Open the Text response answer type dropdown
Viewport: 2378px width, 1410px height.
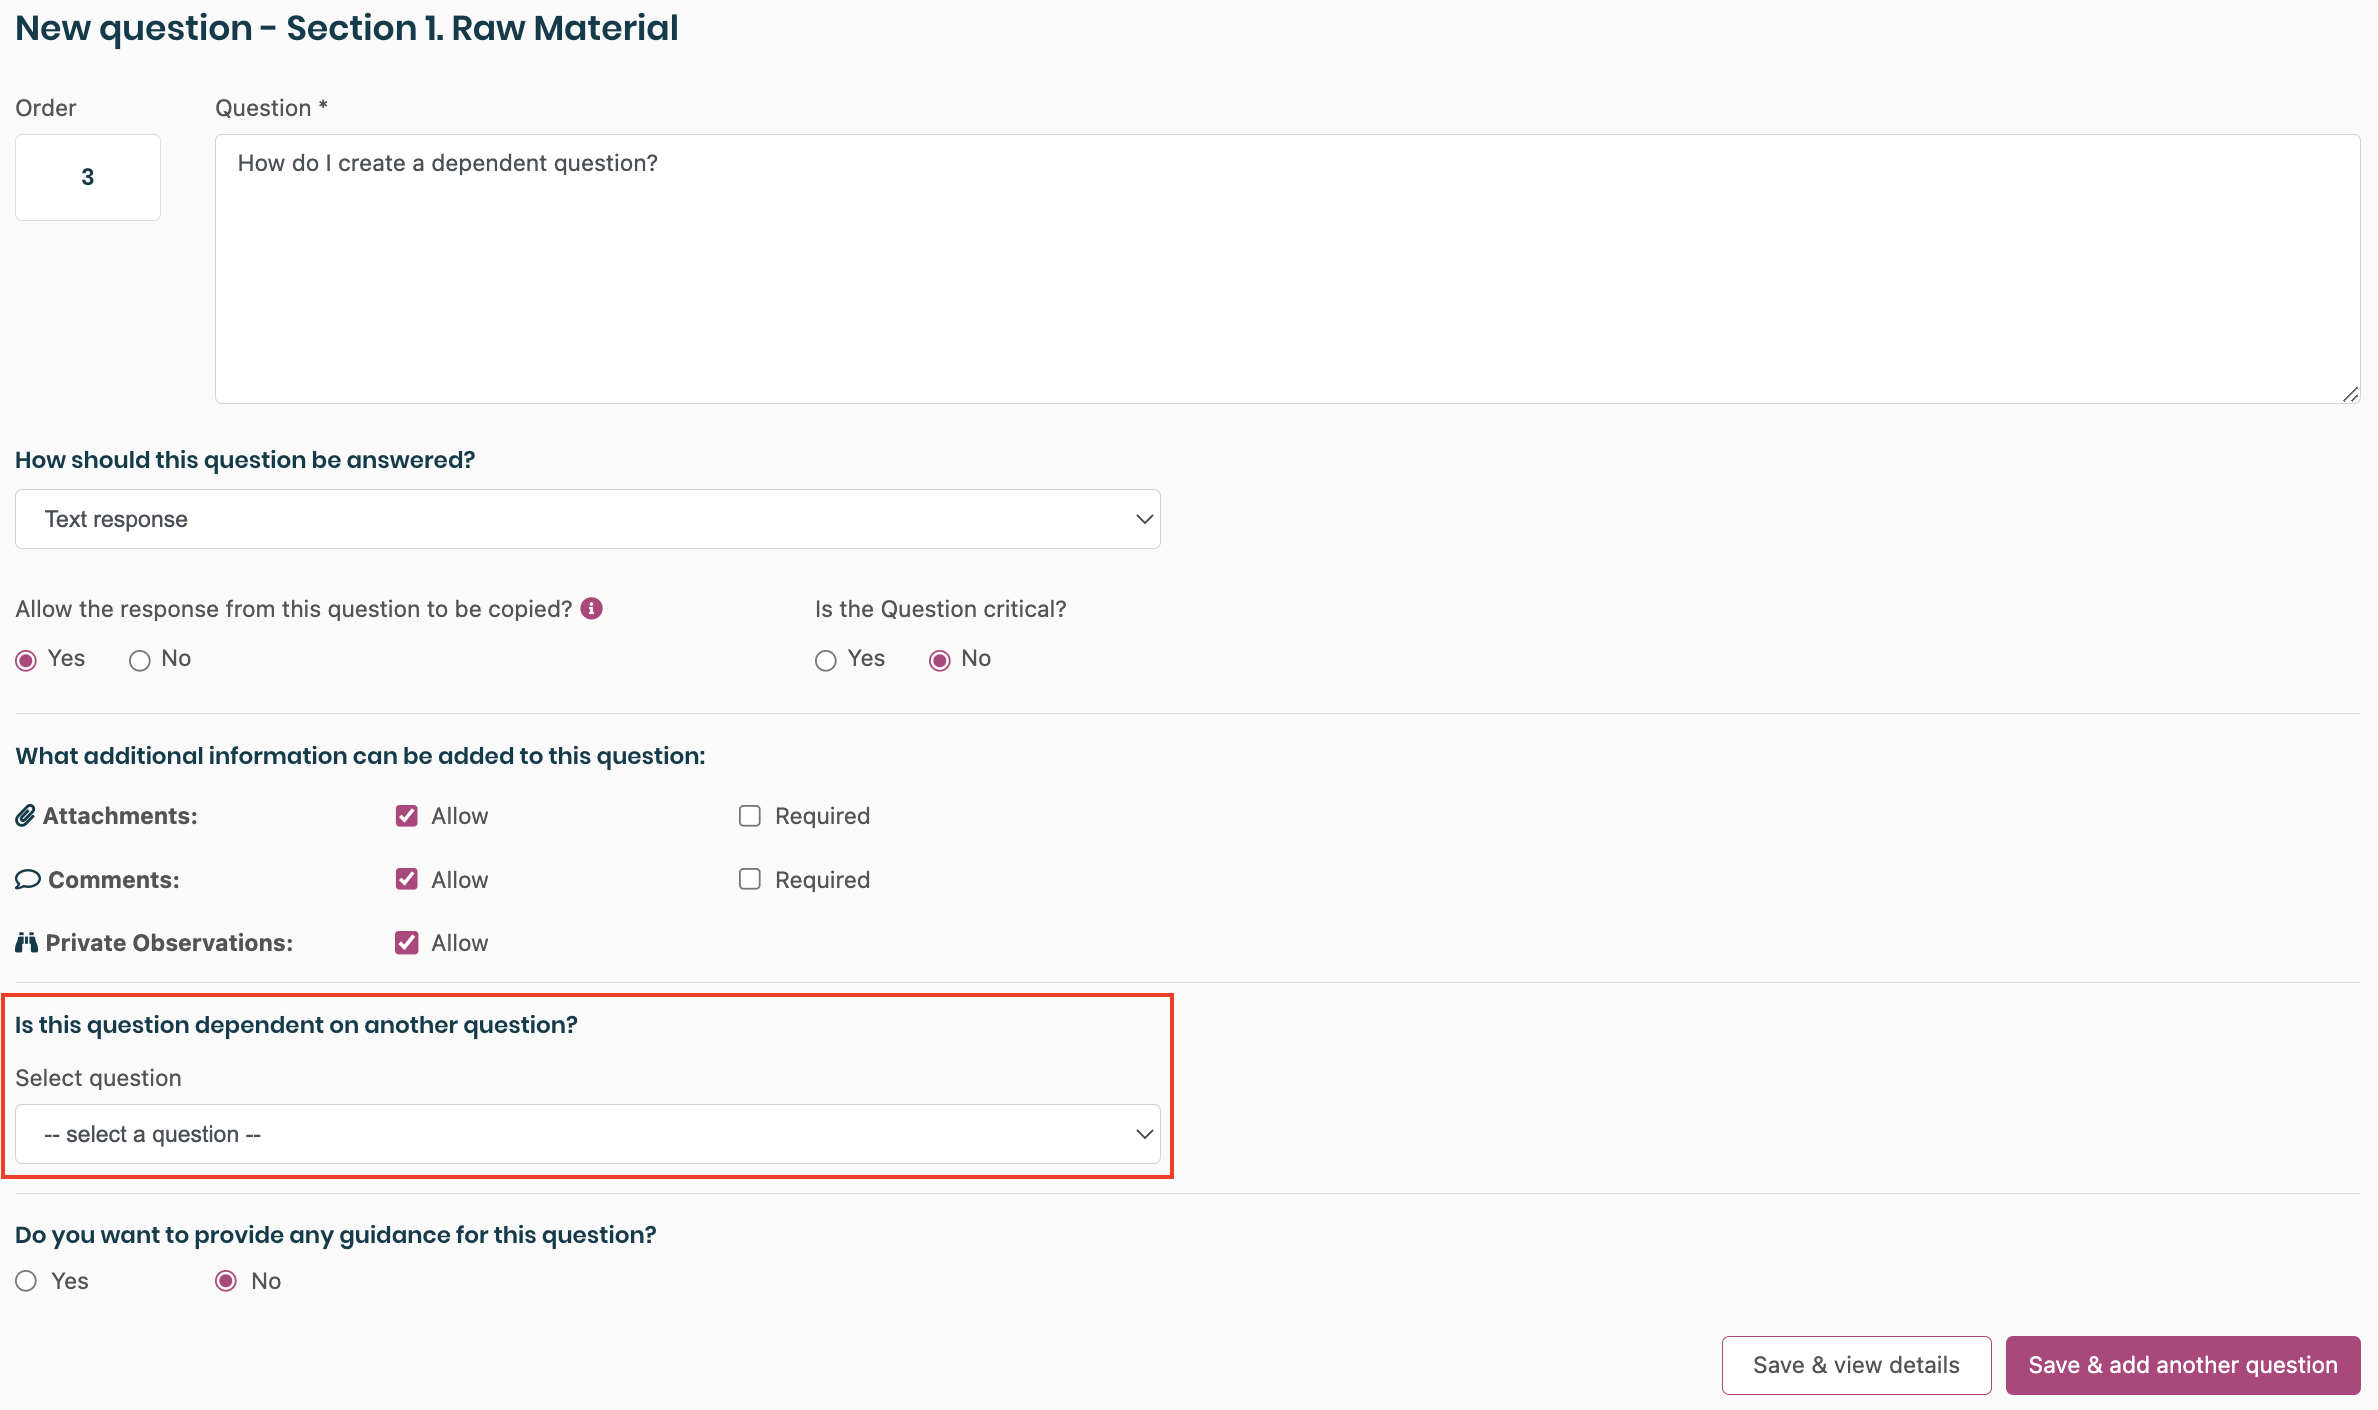click(x=587, y=519)
